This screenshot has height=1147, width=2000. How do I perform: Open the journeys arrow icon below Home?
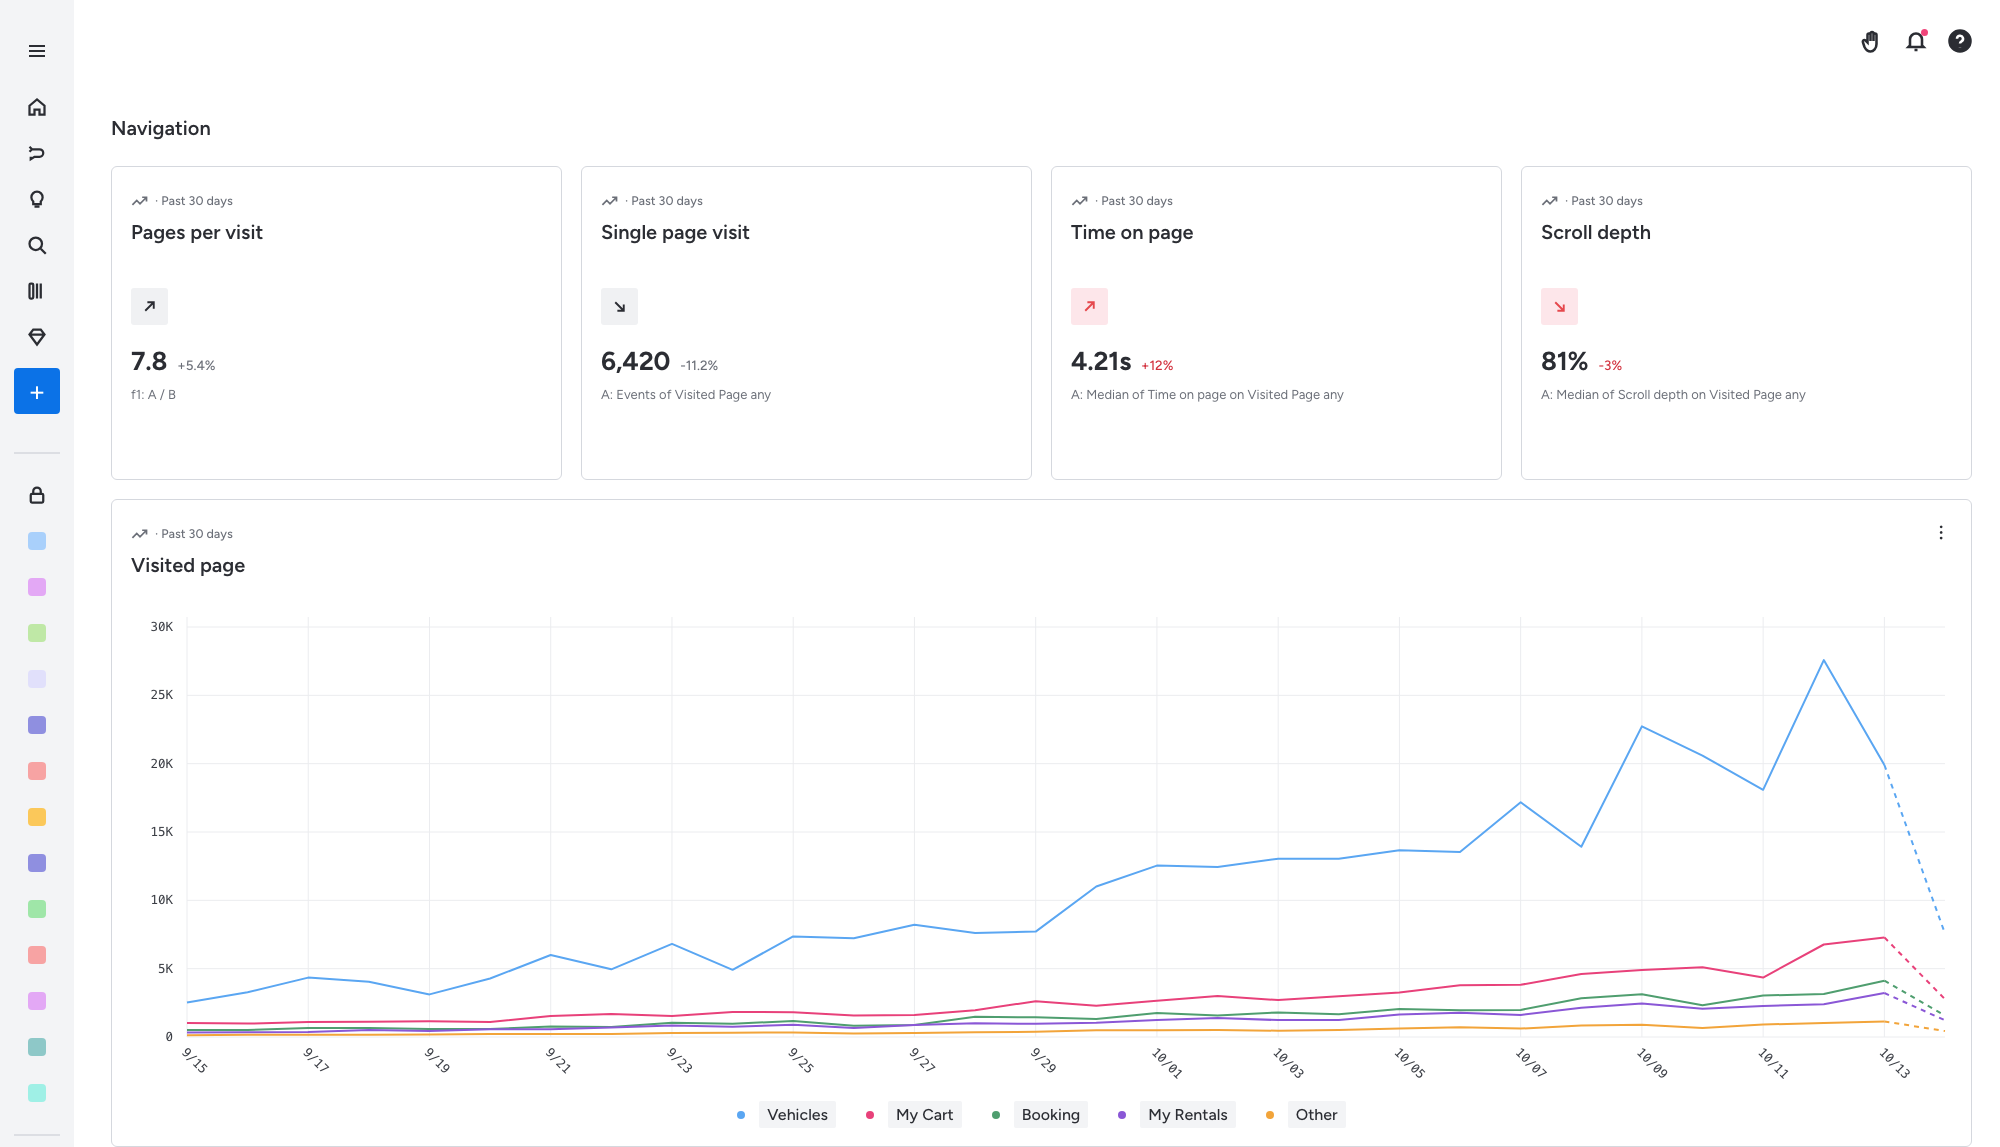[37, 153]
